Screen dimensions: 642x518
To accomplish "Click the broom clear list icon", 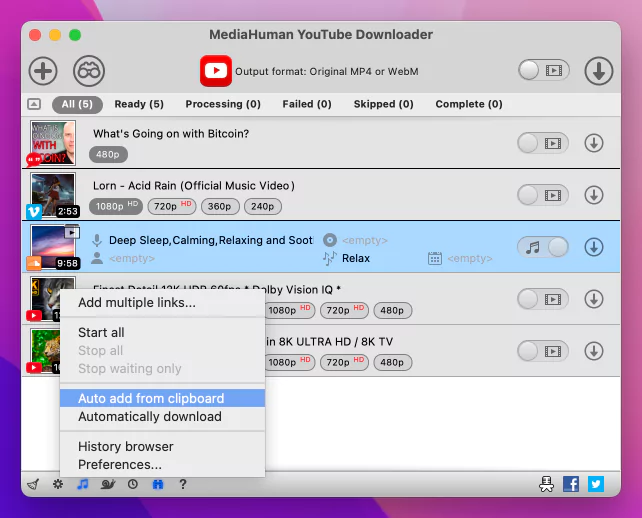I will click(33, 484).
